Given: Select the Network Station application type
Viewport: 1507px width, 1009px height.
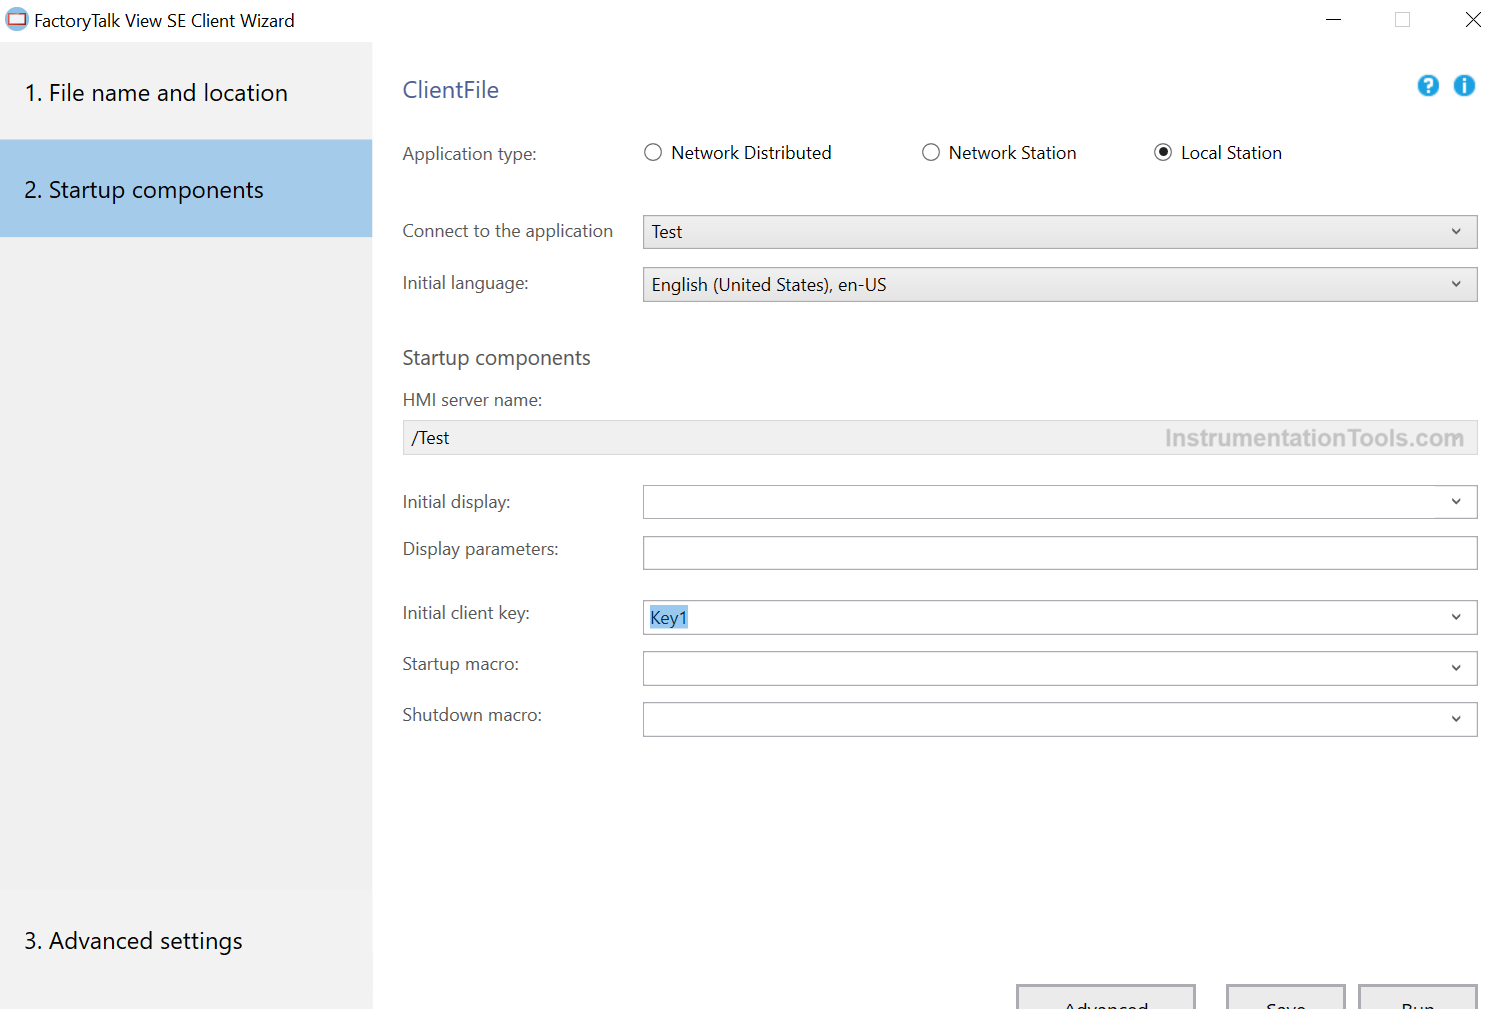Looking at the screenshot, I should (x=930, y=152).
